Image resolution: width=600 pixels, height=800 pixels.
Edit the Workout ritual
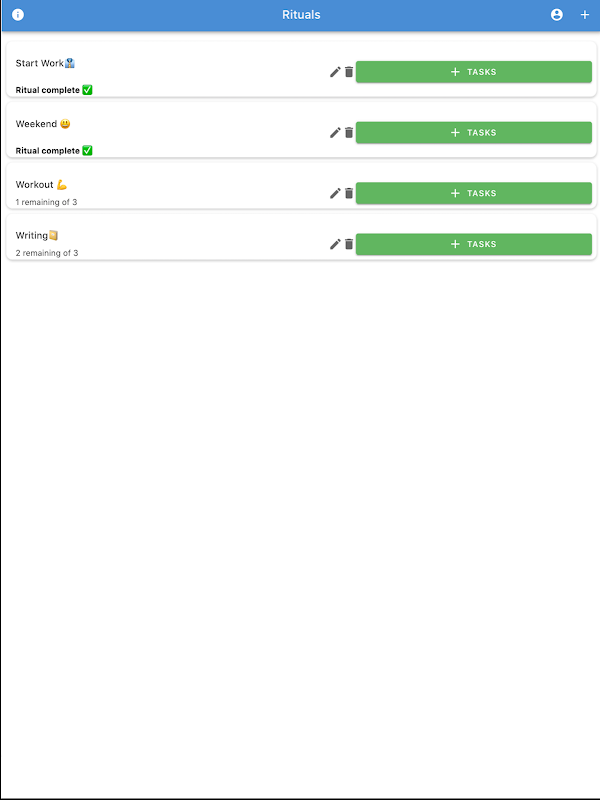coord(335,193)
